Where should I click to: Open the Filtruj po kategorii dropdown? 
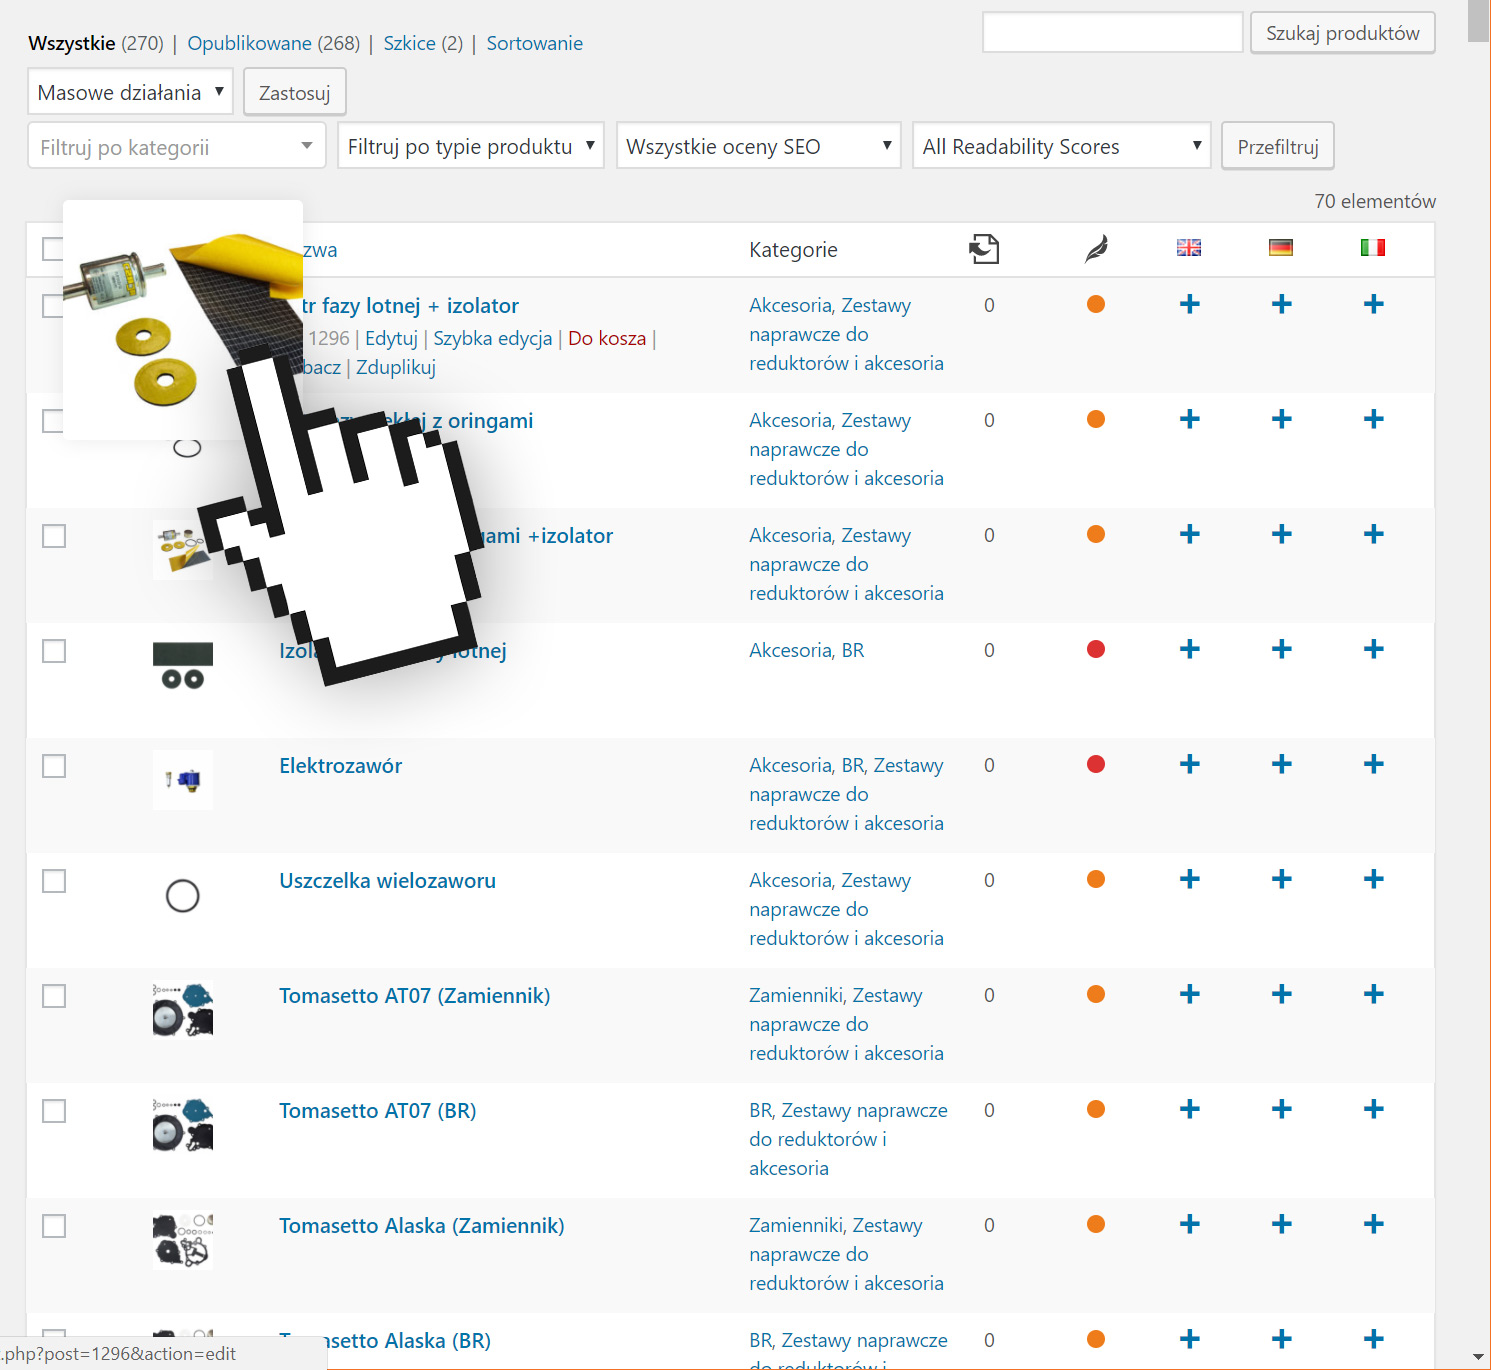point(177,147)
